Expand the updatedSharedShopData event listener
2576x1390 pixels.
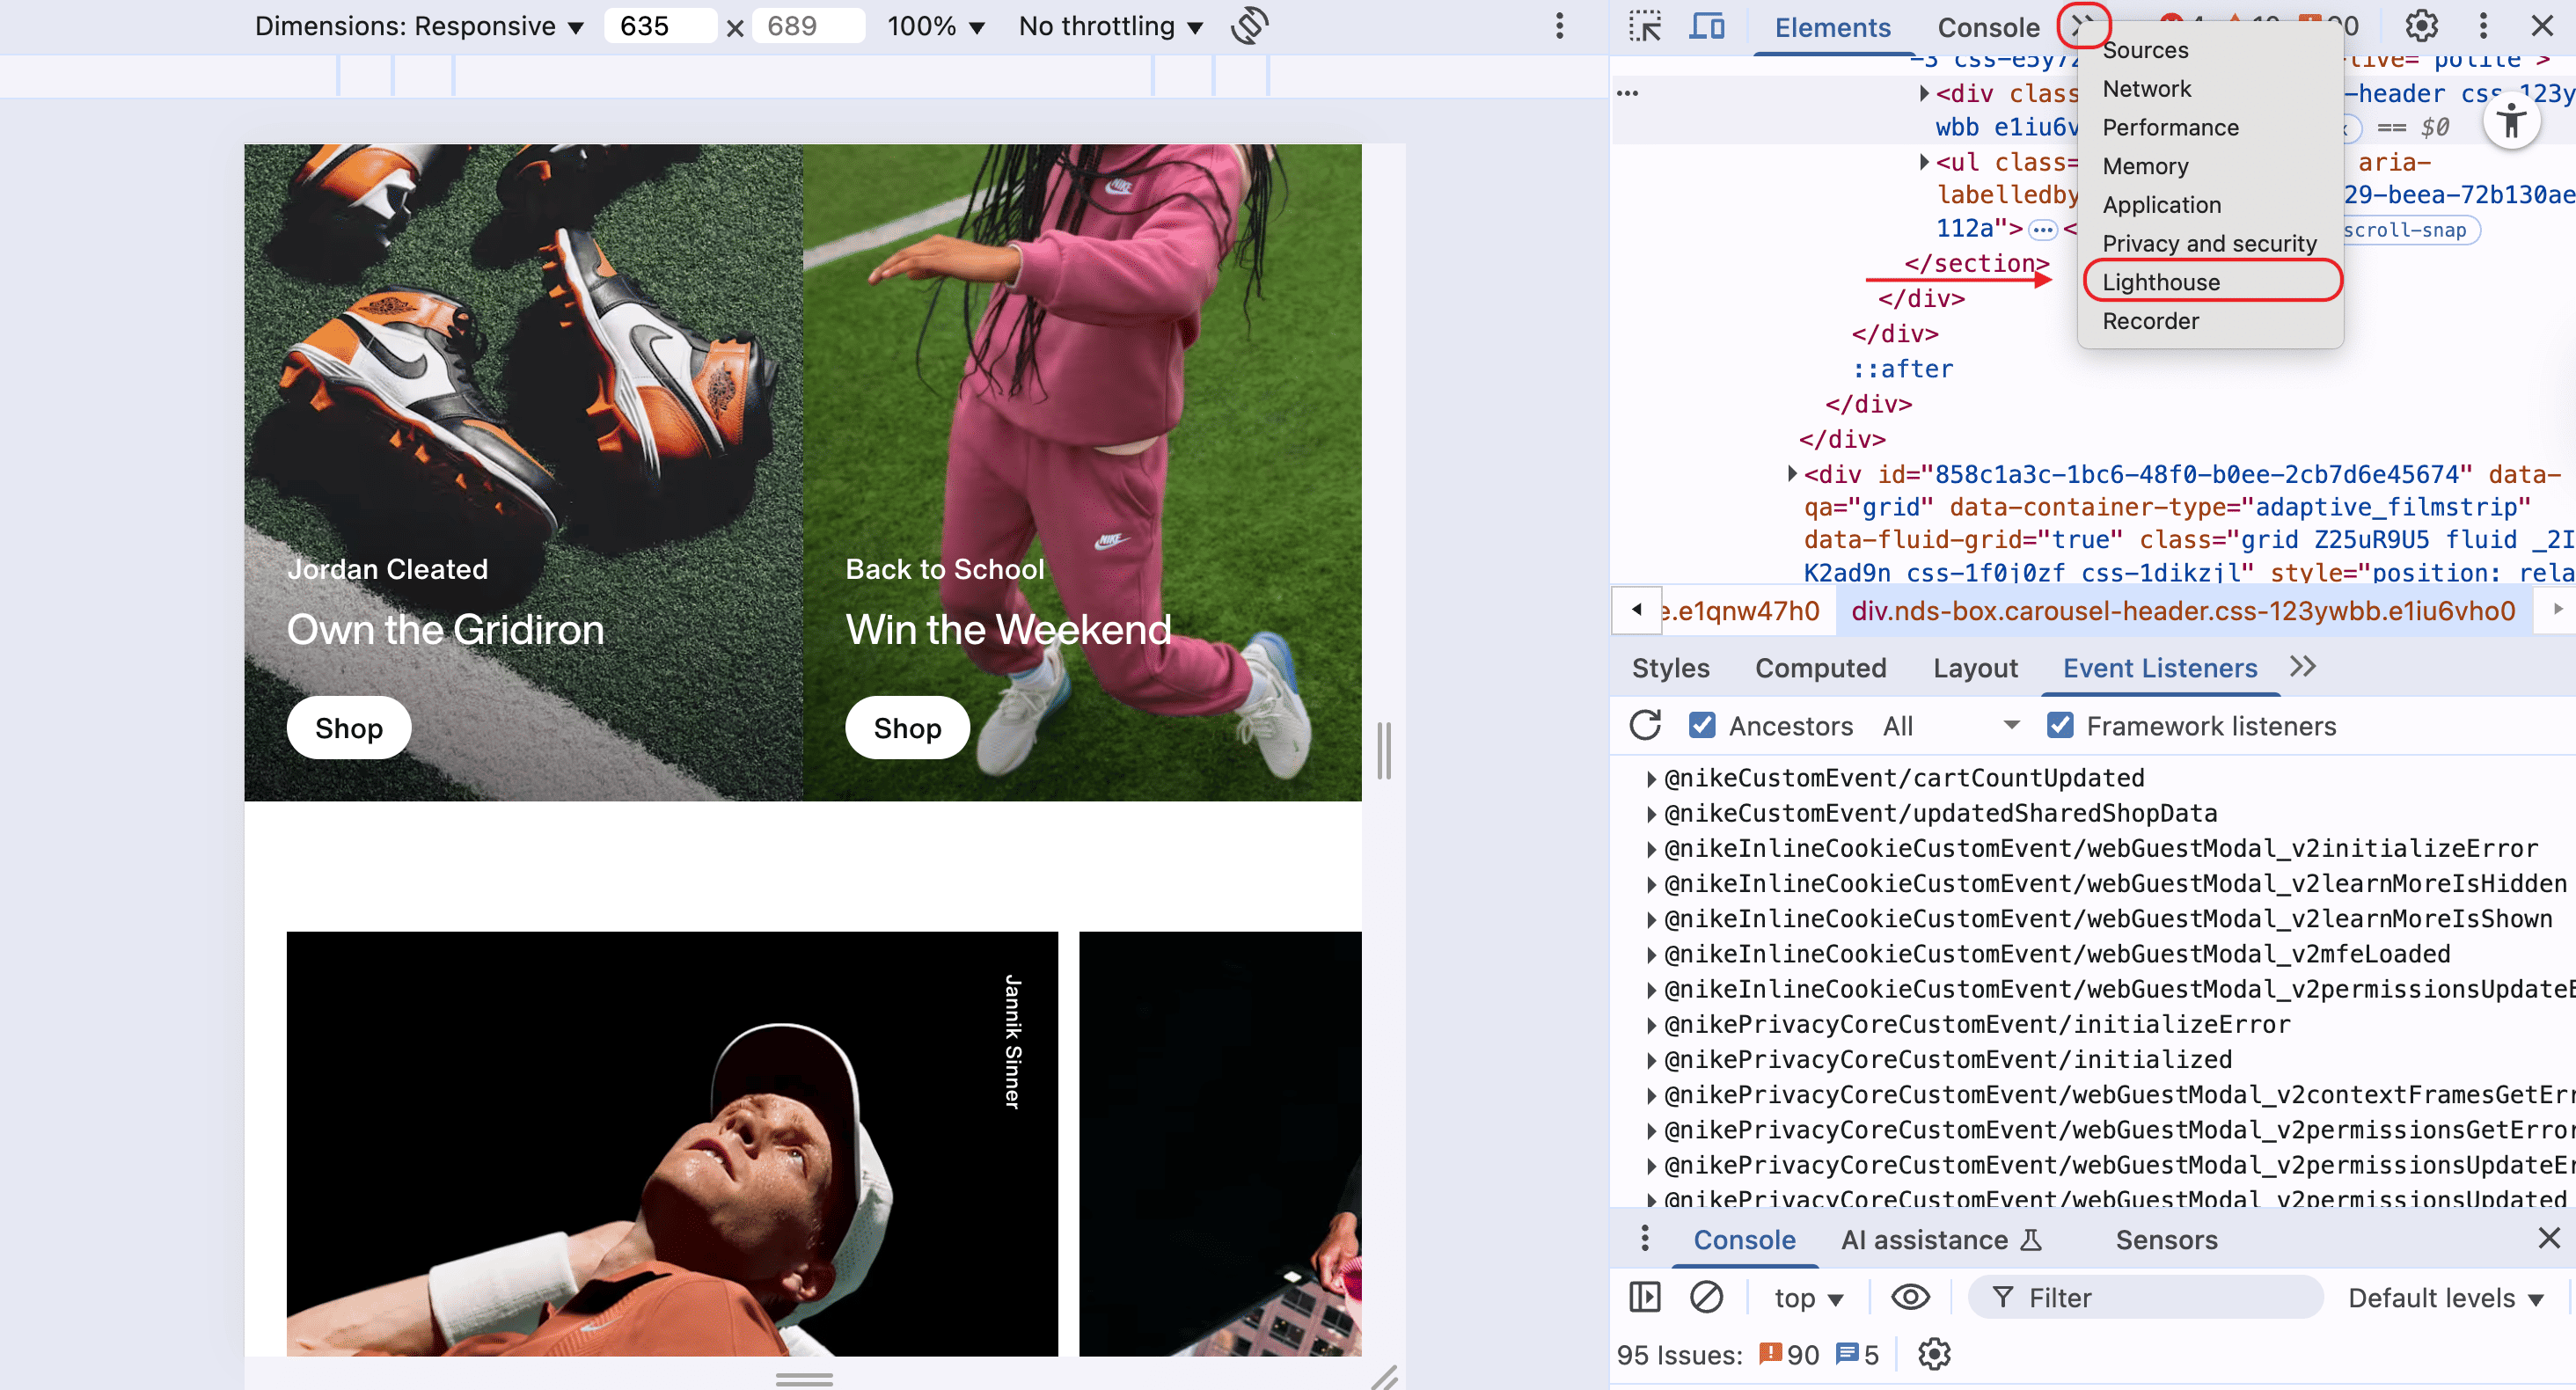pyautogui.click(x=1650, y=813)
